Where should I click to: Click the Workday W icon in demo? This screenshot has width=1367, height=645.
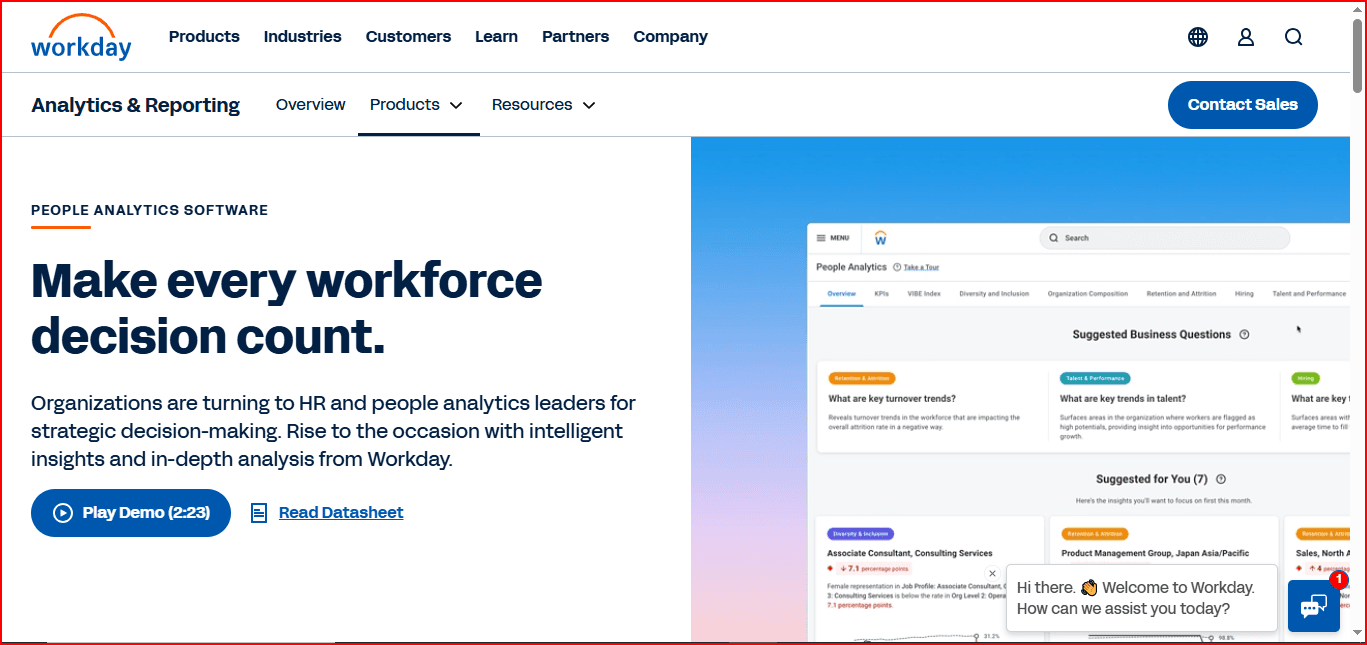[880, 238]
